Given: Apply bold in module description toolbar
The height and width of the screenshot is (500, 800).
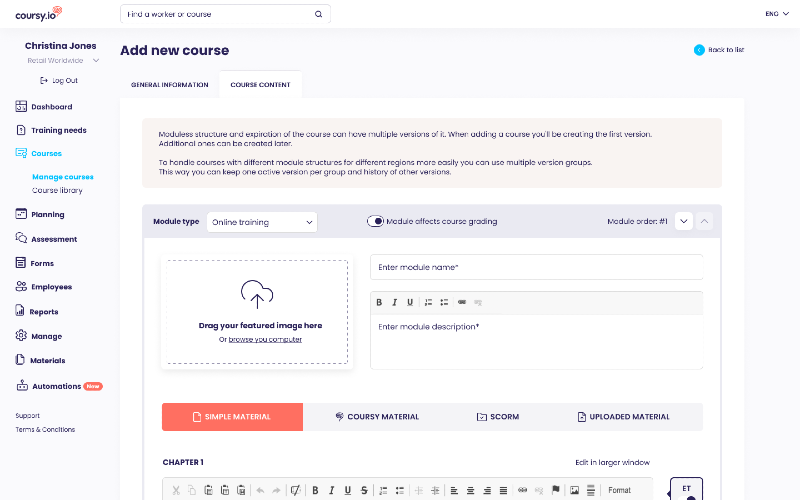Looking at the screenshot, I should pyautogui.click(x=379, y=303).
